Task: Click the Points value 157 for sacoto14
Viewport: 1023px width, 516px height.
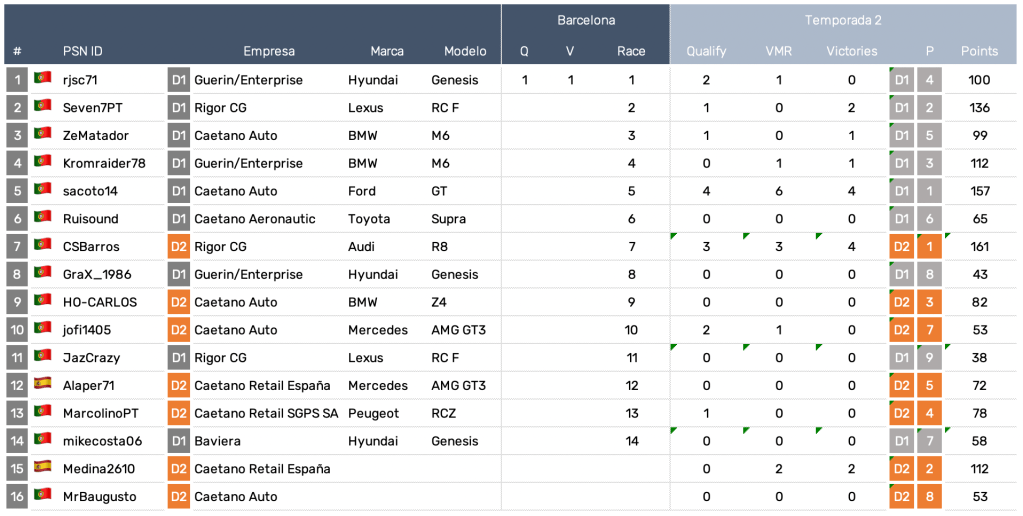Action: (979, 191)
